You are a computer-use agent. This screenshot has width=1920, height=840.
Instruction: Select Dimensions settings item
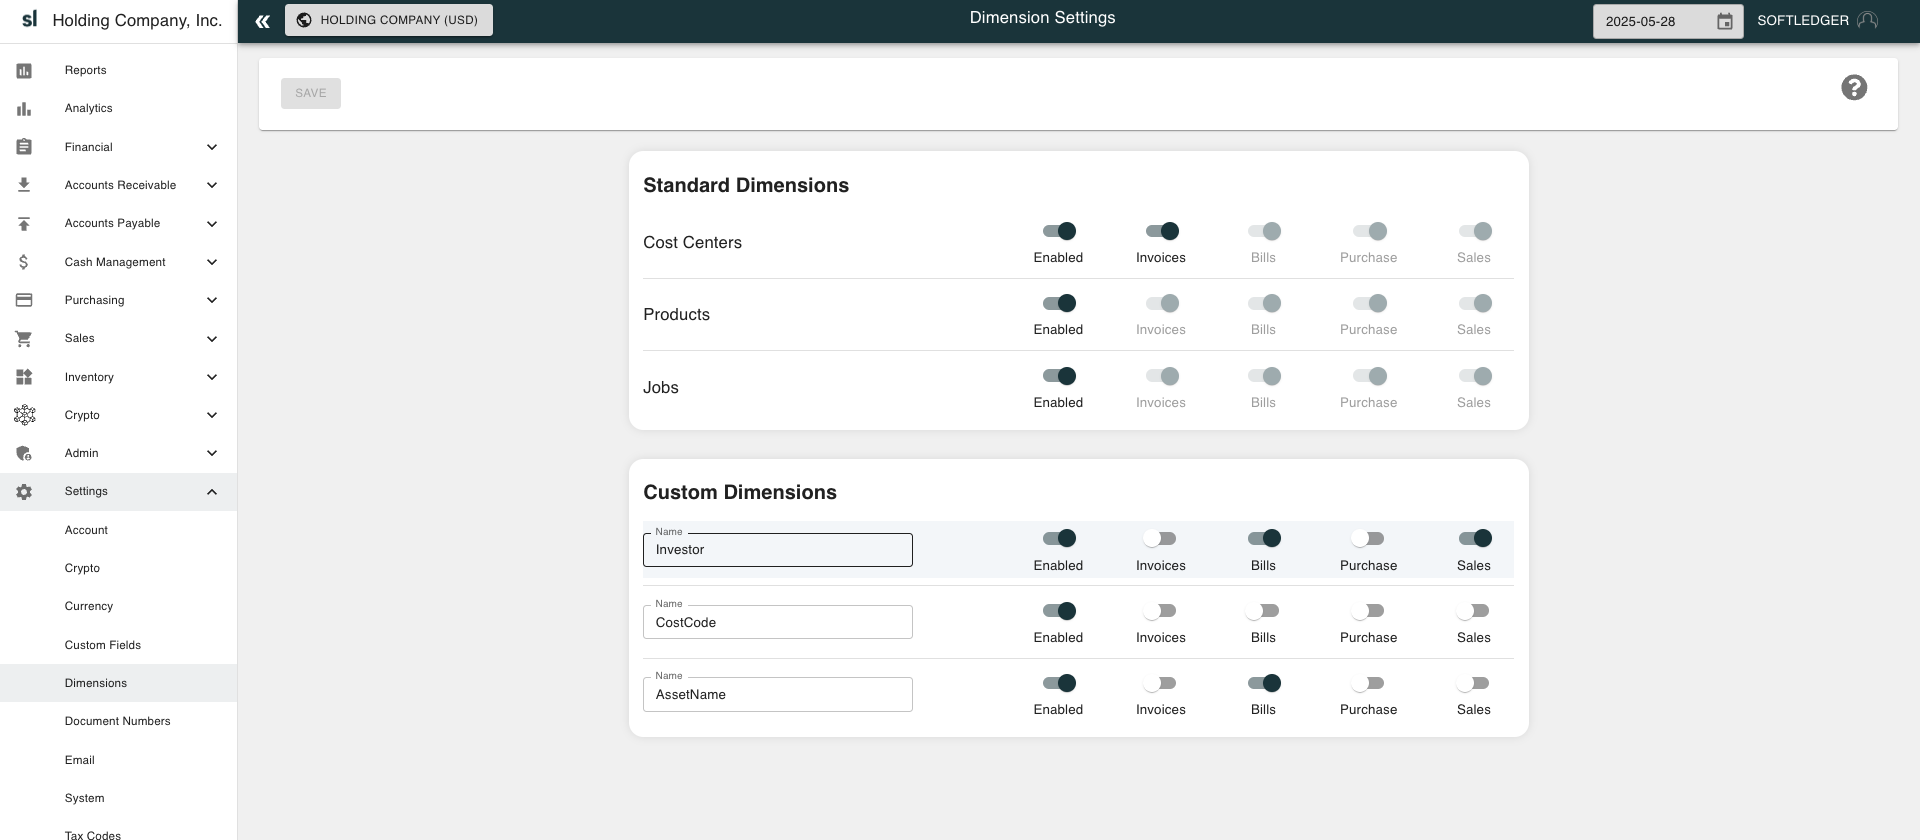tap(118, 683)
